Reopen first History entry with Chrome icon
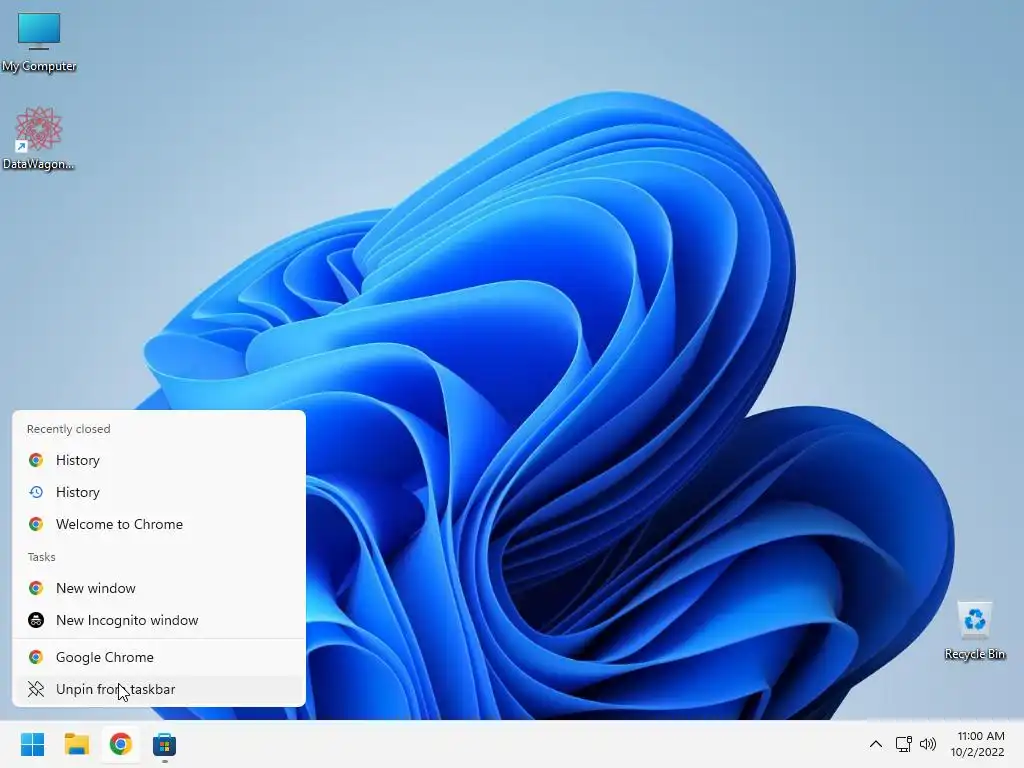Image resolution: width=1024 pixels, height=768 pixels. pos(159,460)
